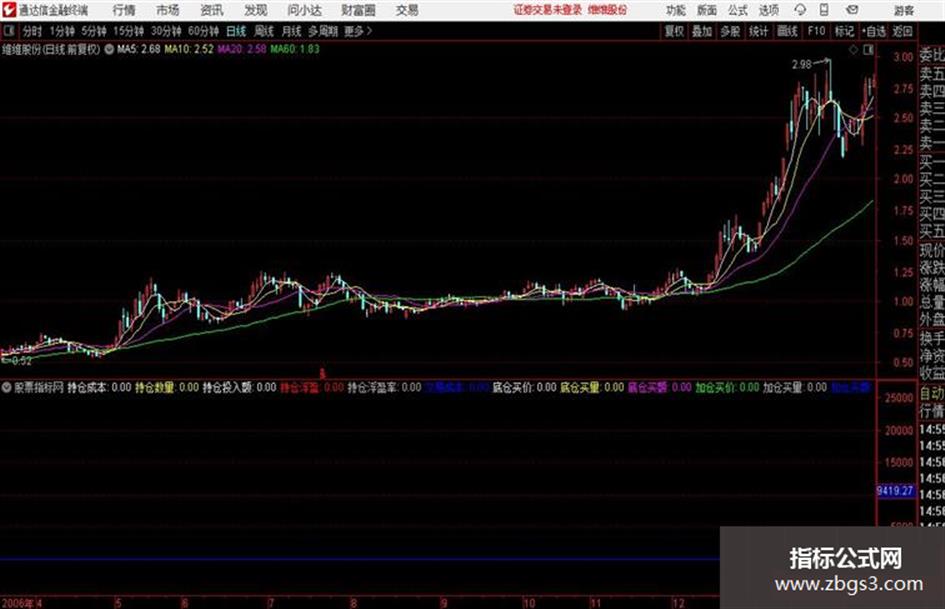This screenshot has width=945, height=609.
Task: Click the MA60: 1.83 indicator label
Action: pyautogui.click(x=295, y=49)
